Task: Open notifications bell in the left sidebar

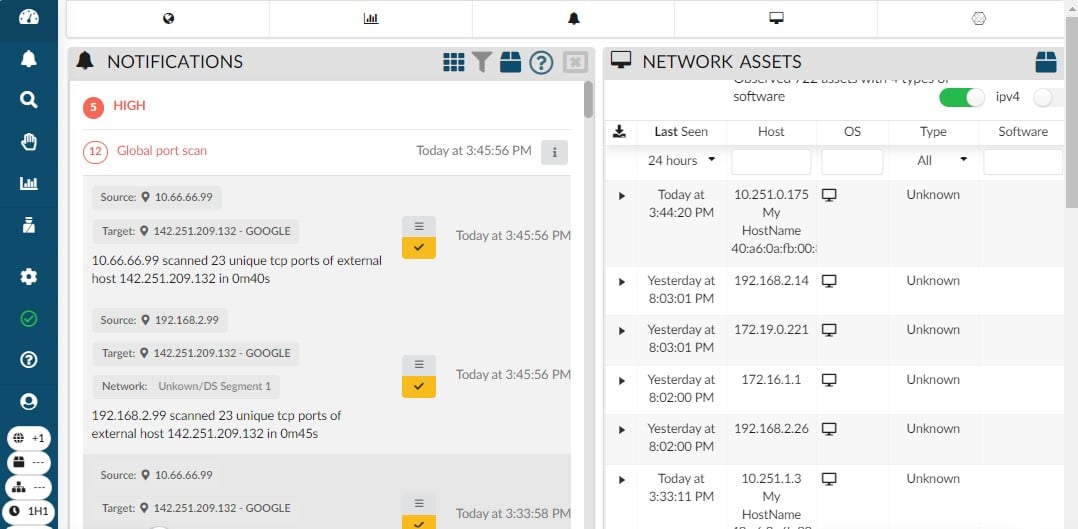Action: (28, 59)
